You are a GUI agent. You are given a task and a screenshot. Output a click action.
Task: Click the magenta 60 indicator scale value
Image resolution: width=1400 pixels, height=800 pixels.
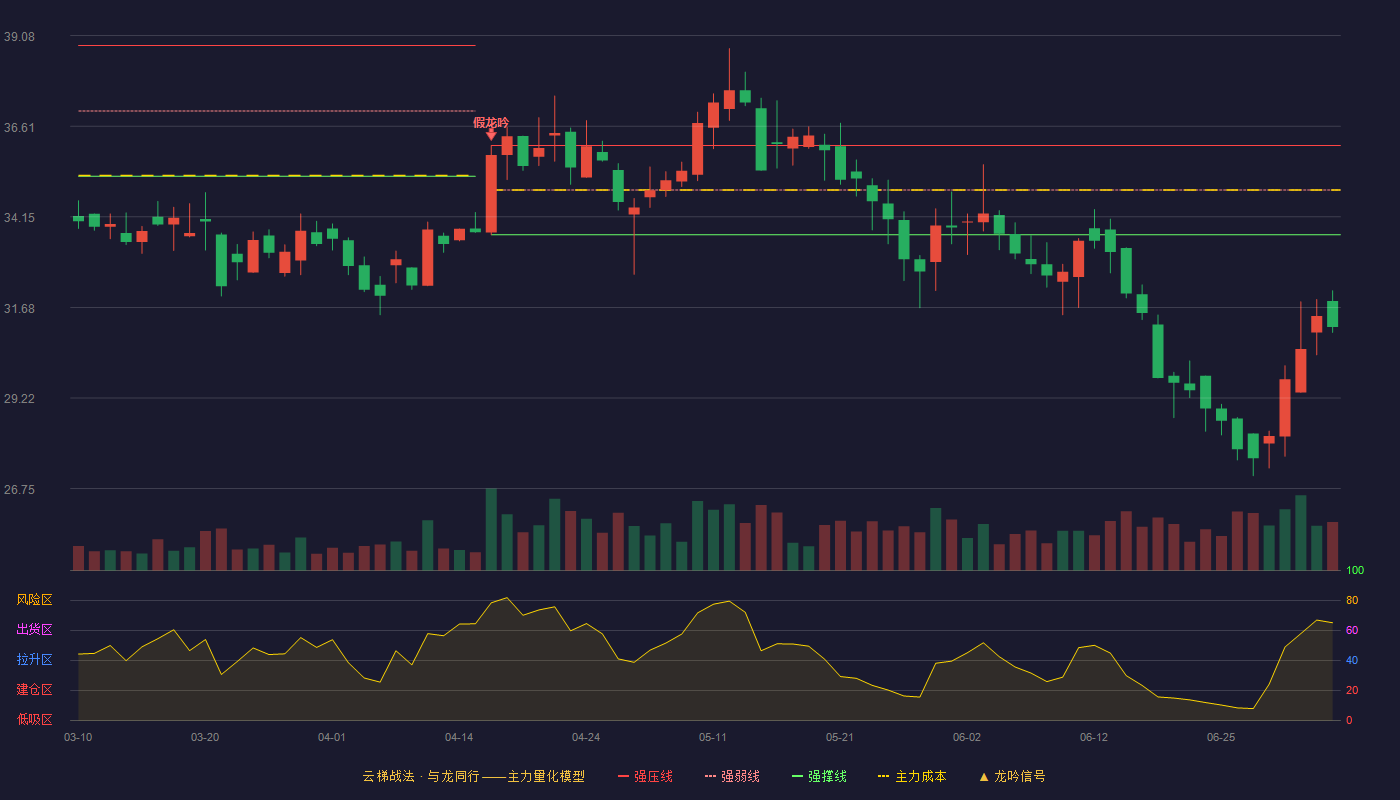1352,631
